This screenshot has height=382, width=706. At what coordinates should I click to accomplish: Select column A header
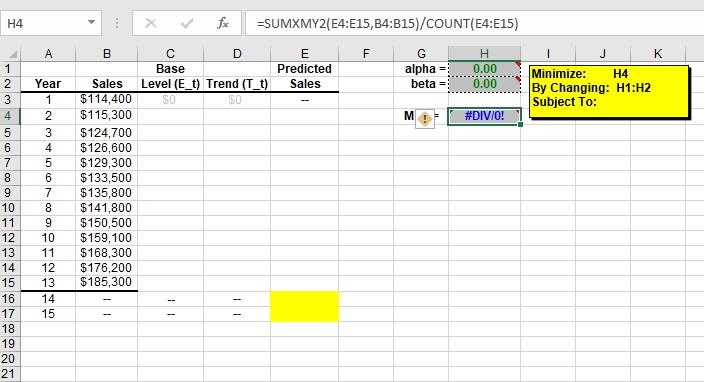click(48, 54)
